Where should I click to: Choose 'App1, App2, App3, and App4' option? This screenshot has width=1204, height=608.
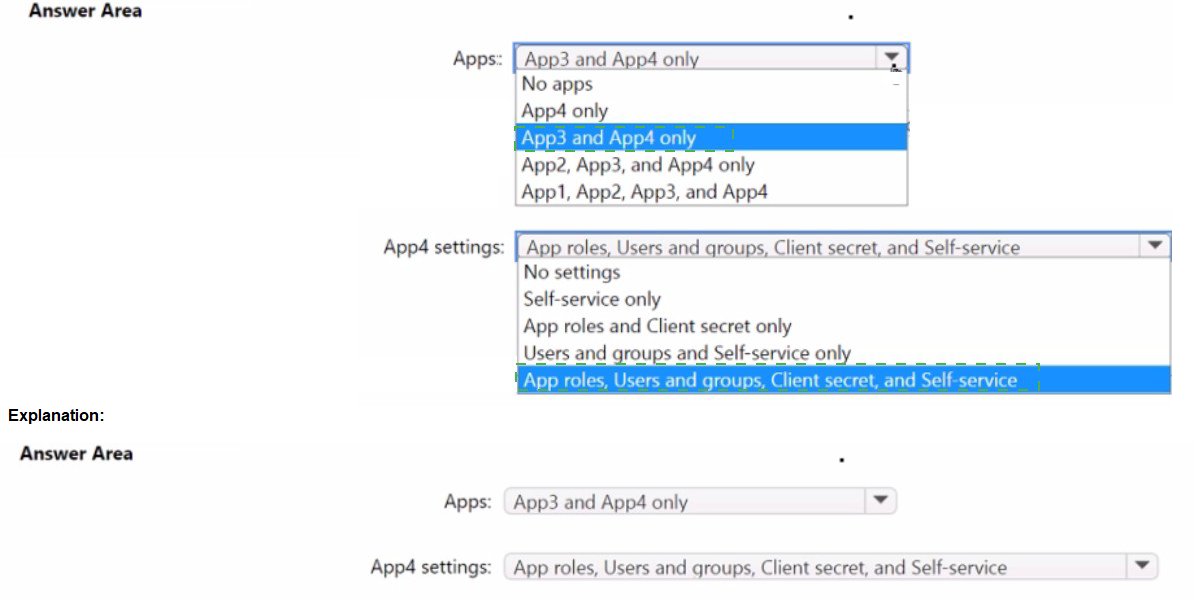pos(644,192)
